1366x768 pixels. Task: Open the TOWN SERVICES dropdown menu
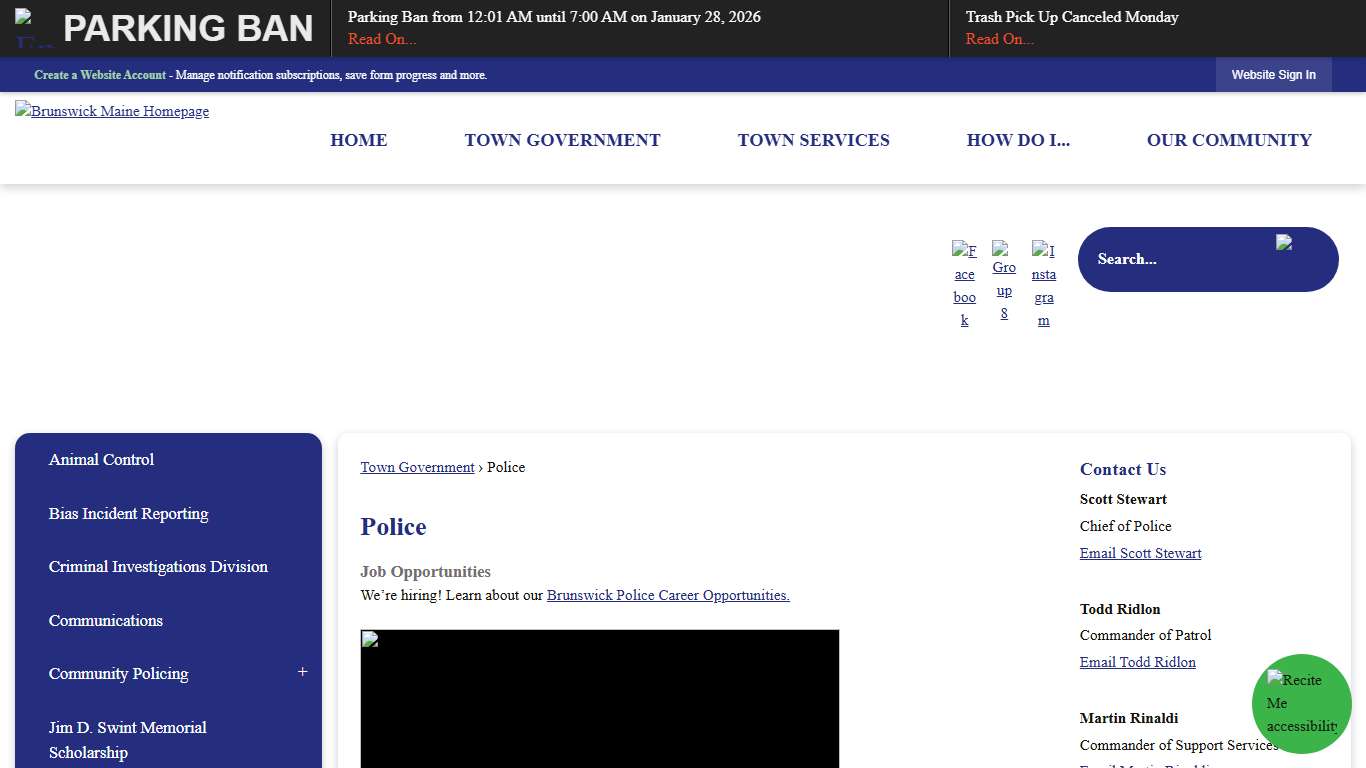(x=813, y=140)
